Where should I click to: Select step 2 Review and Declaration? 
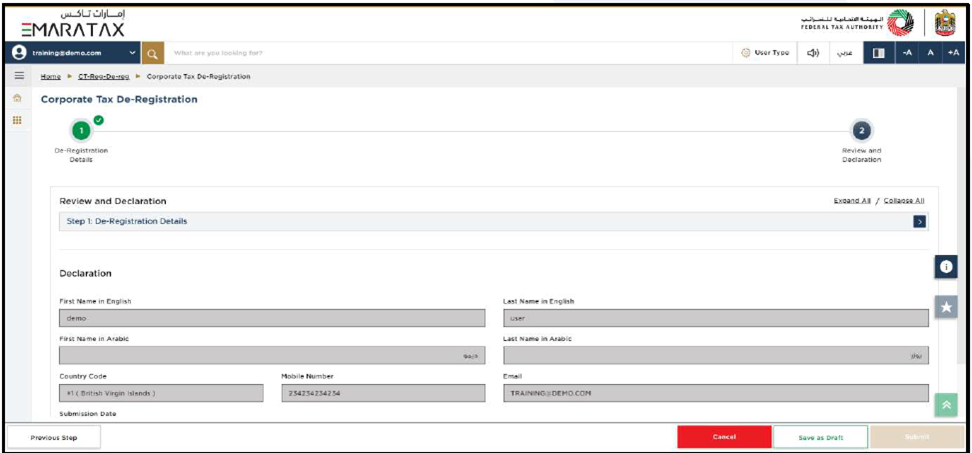point(861,131)
